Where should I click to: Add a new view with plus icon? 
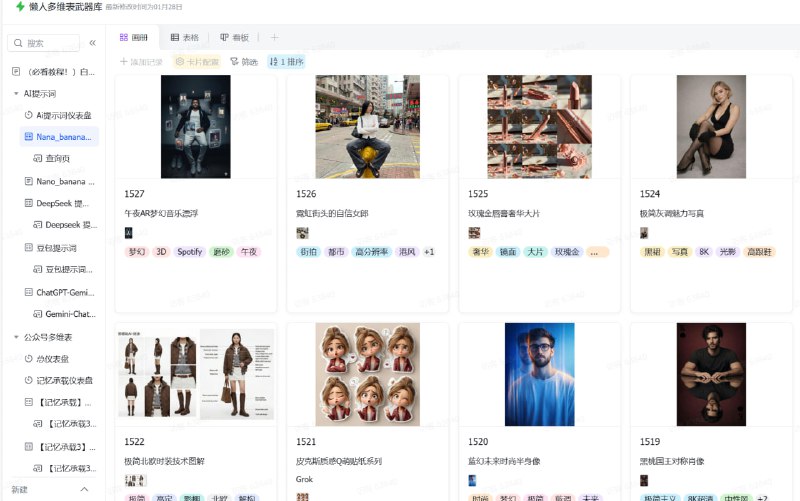coord(274,37)
